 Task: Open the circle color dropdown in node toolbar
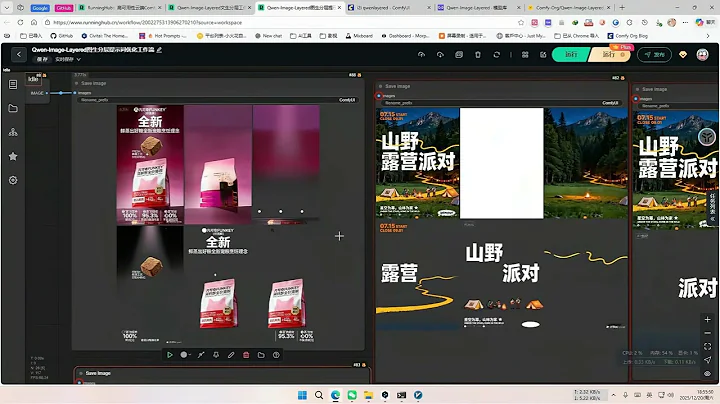[x=186, y=355]
